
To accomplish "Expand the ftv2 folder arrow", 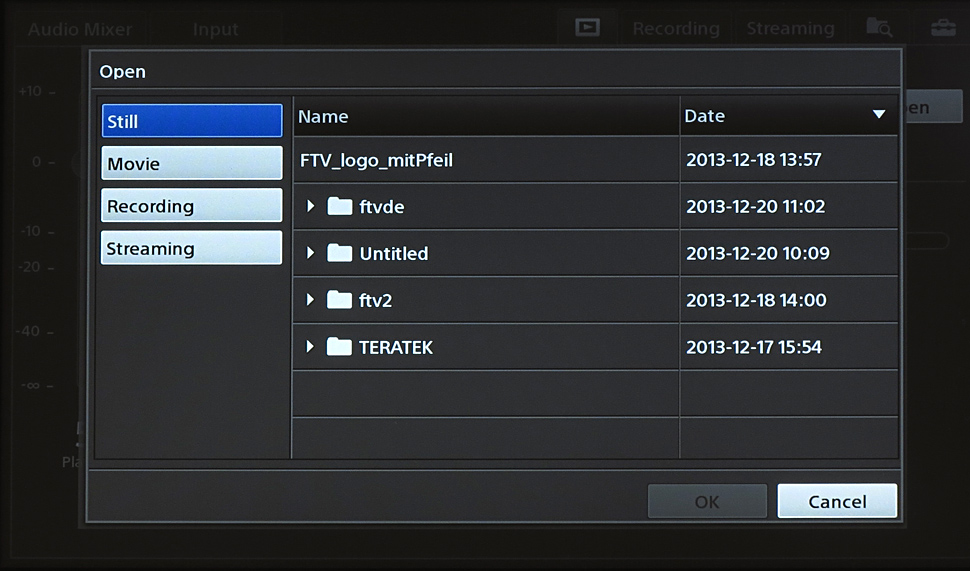I will point(310,300).
